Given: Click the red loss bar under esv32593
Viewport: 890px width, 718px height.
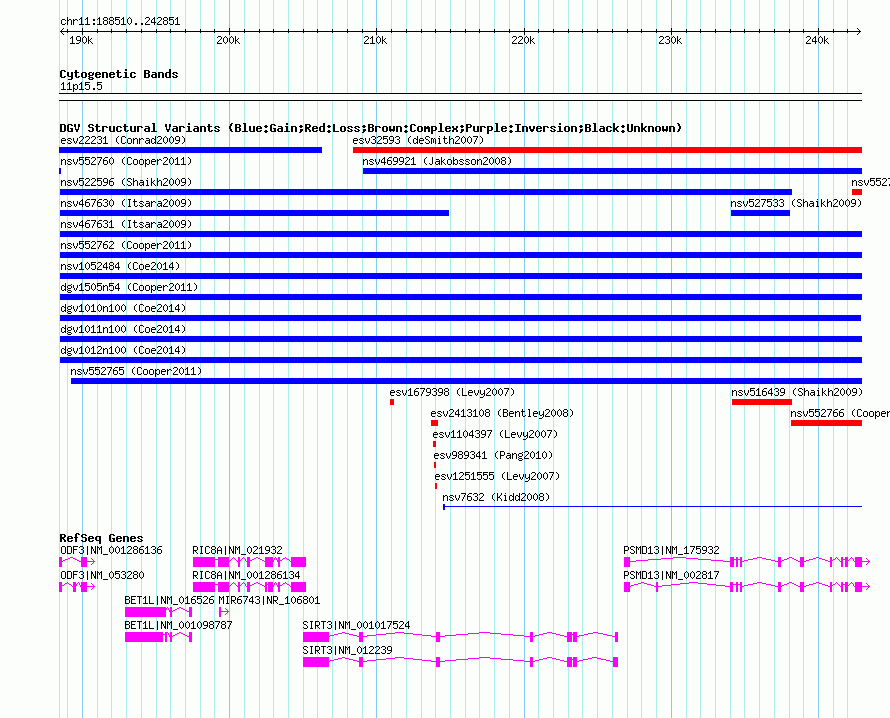Looking at the screenshot, I should [607, 150].
